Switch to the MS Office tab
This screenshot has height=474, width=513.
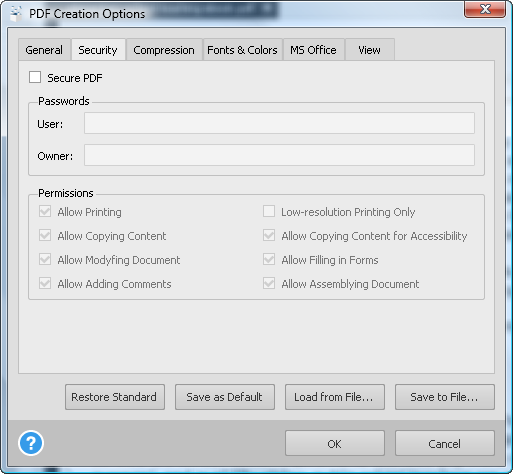[x=313, y=50]
